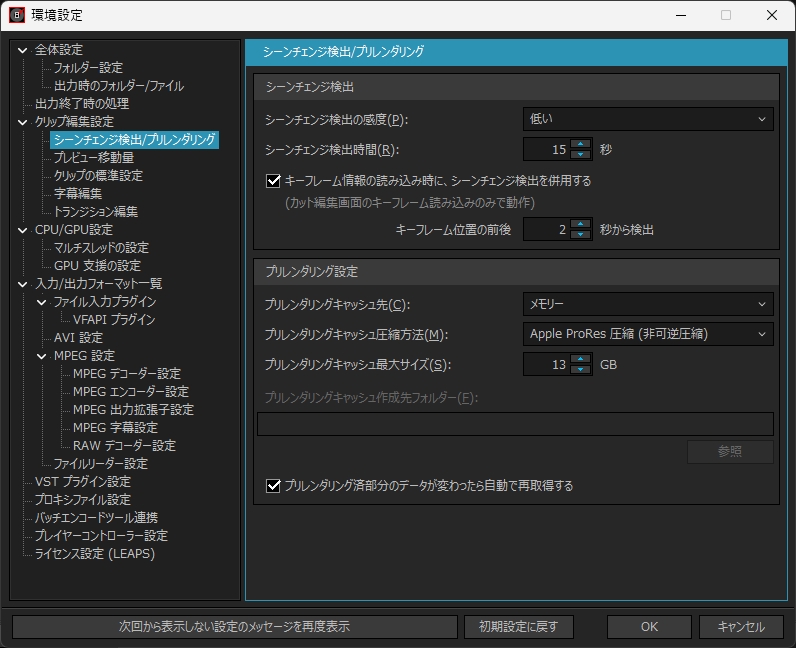Screen dimensions: 796x648
Task: Select 字幕編集 in the tree
Action: 78,194
